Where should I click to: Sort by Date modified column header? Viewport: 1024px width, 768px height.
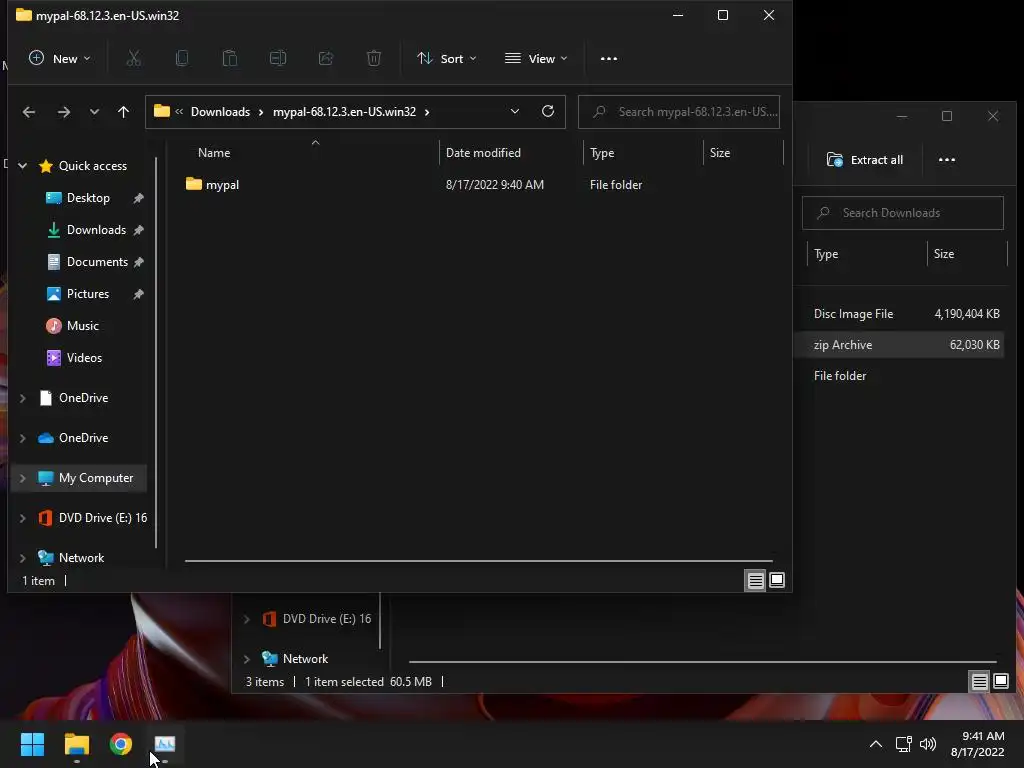tap(483, 153)
